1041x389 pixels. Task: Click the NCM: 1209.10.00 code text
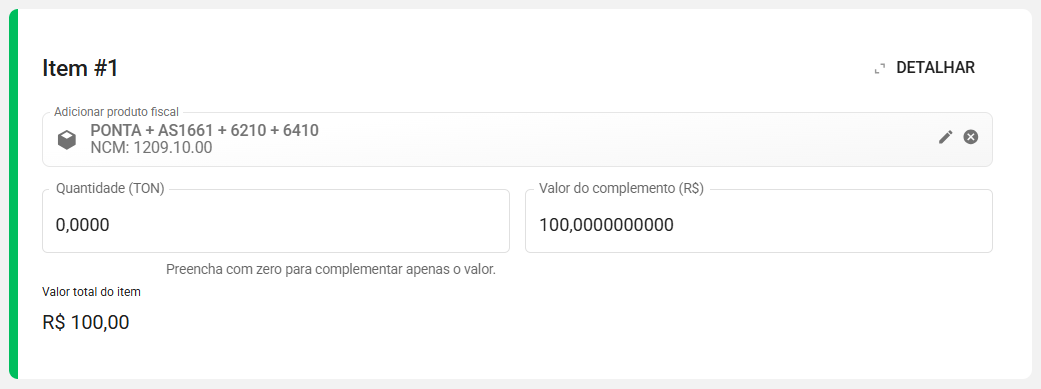point(151,147)
